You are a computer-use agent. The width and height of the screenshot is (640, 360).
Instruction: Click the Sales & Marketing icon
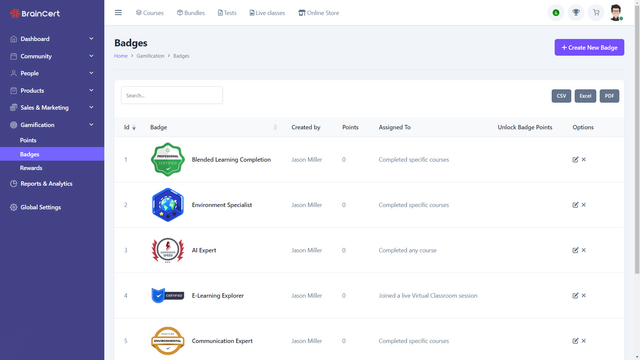point(13,108)
